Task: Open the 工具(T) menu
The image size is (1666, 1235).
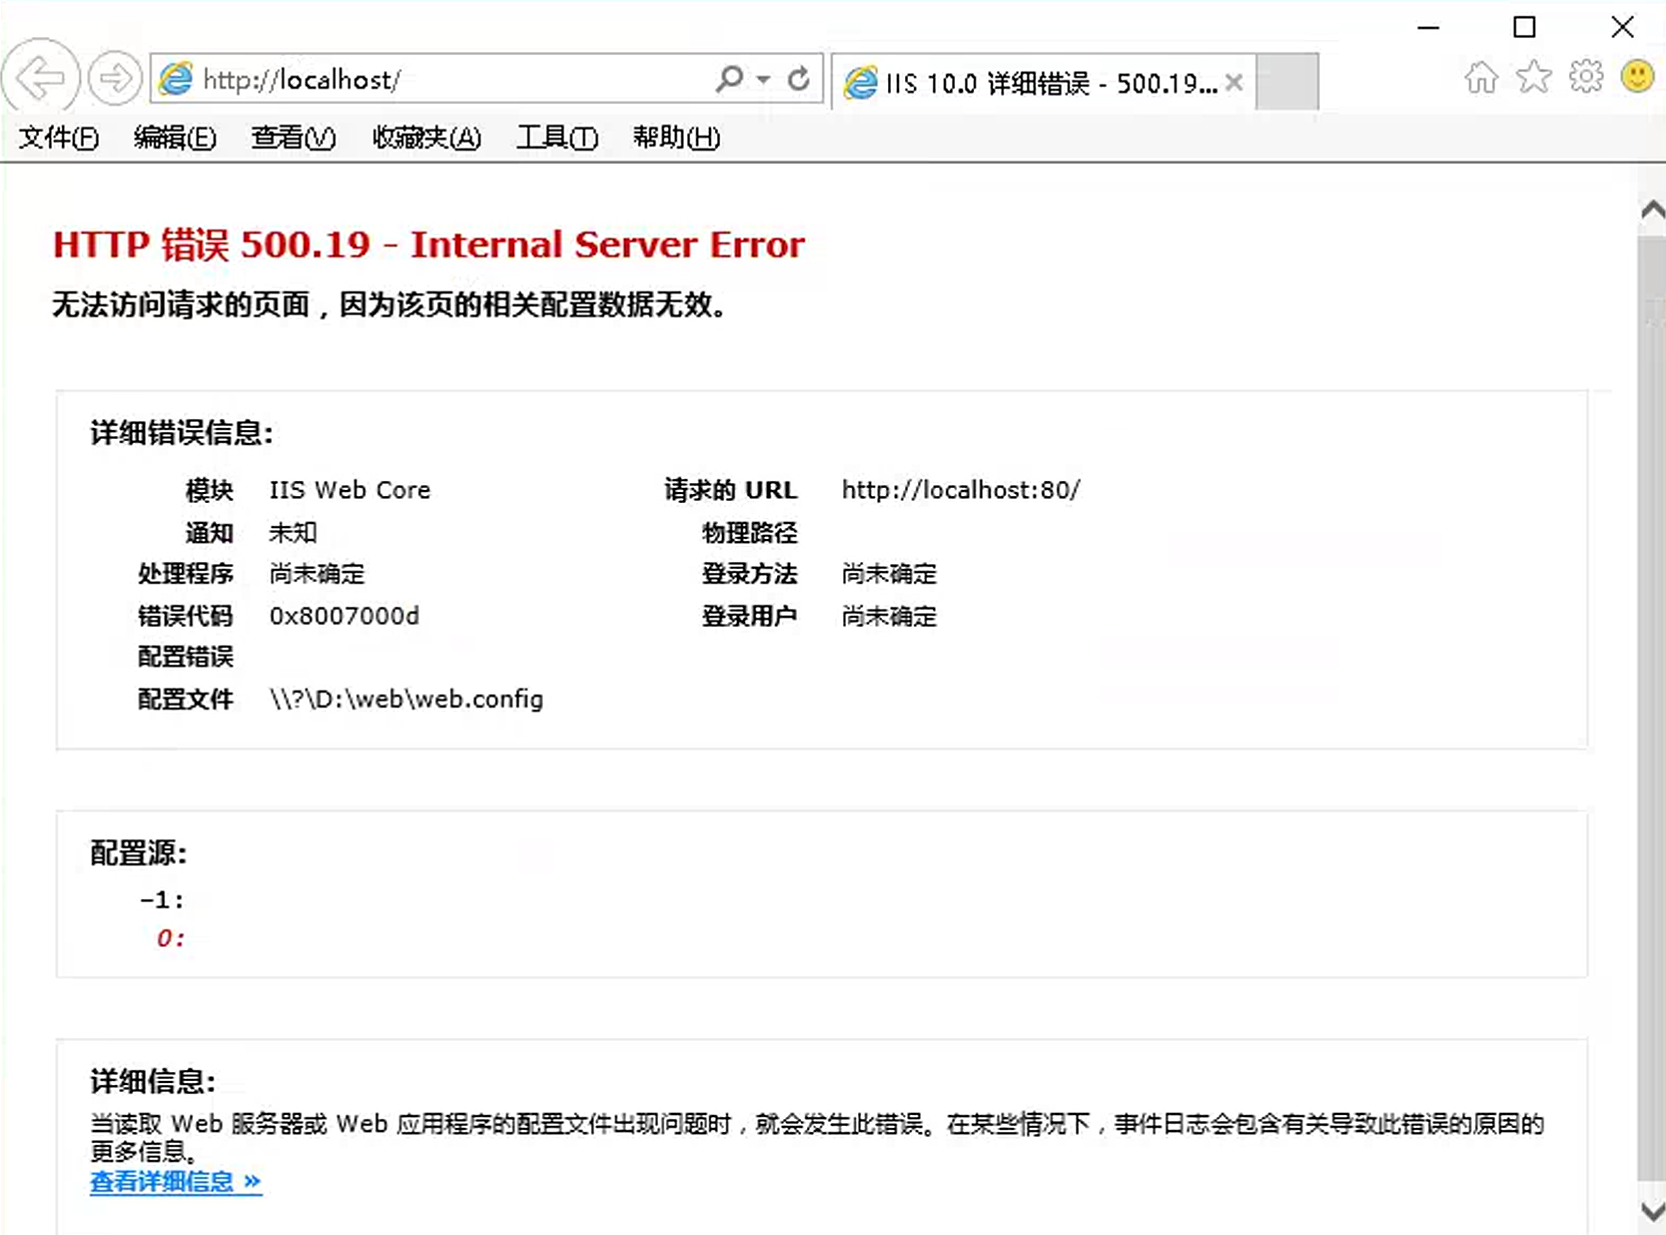Action: coord(556,138)
